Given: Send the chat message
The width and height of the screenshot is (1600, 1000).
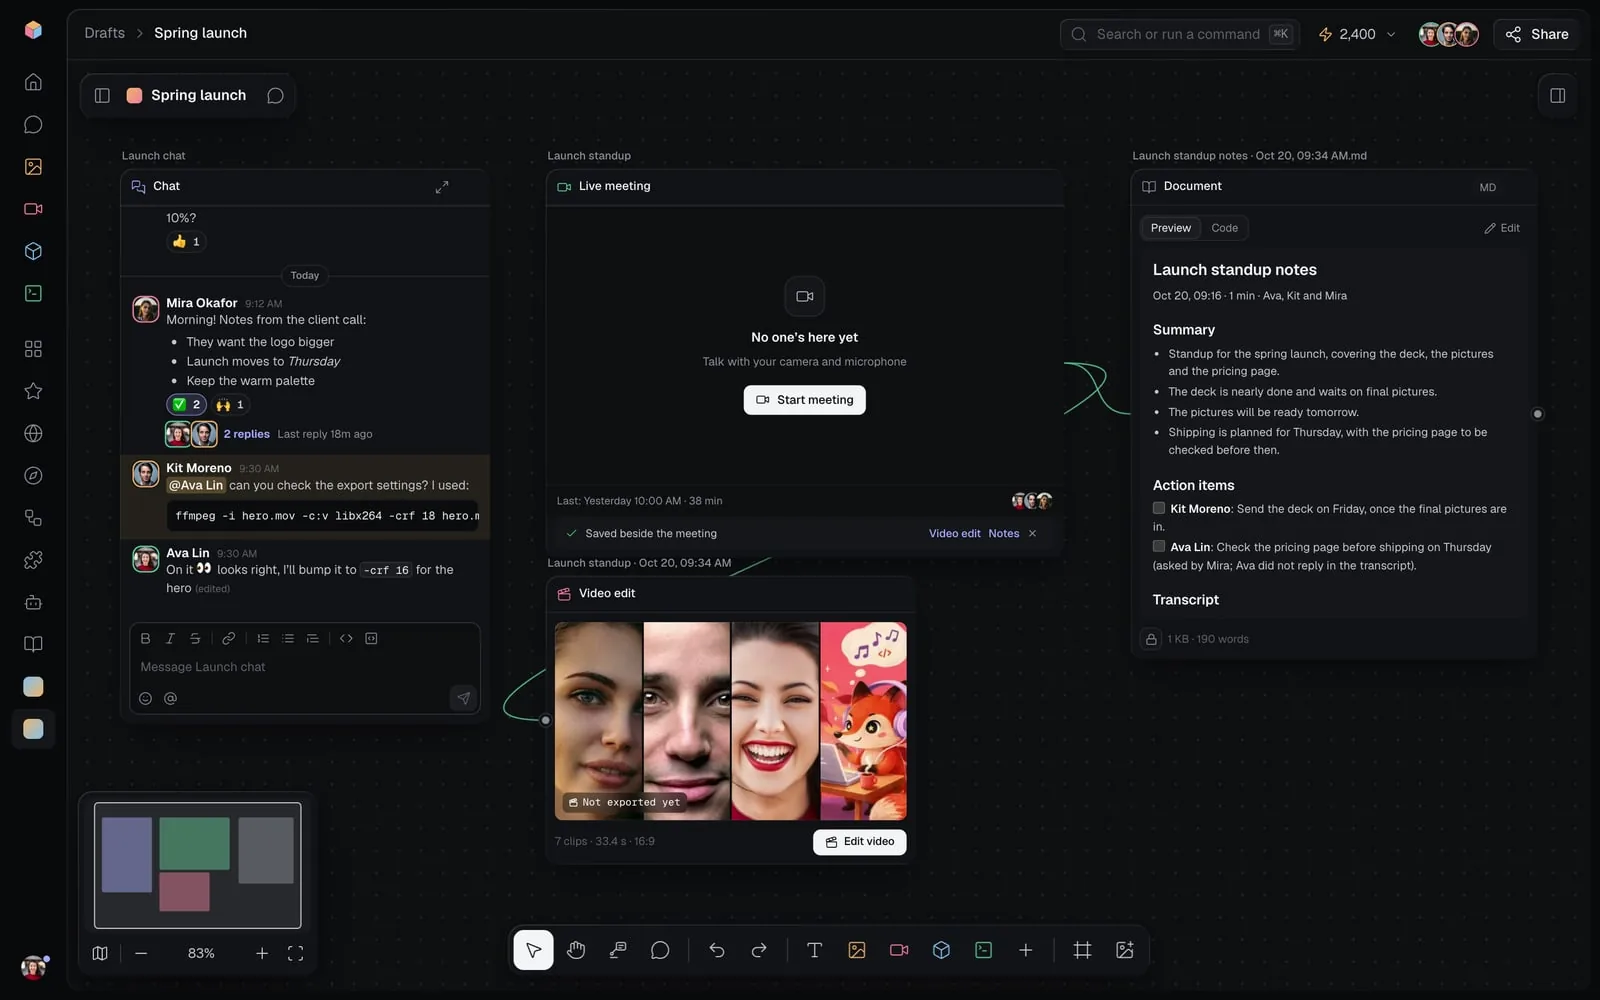Looking at the screenshot, I should click(x=463, y=698).
